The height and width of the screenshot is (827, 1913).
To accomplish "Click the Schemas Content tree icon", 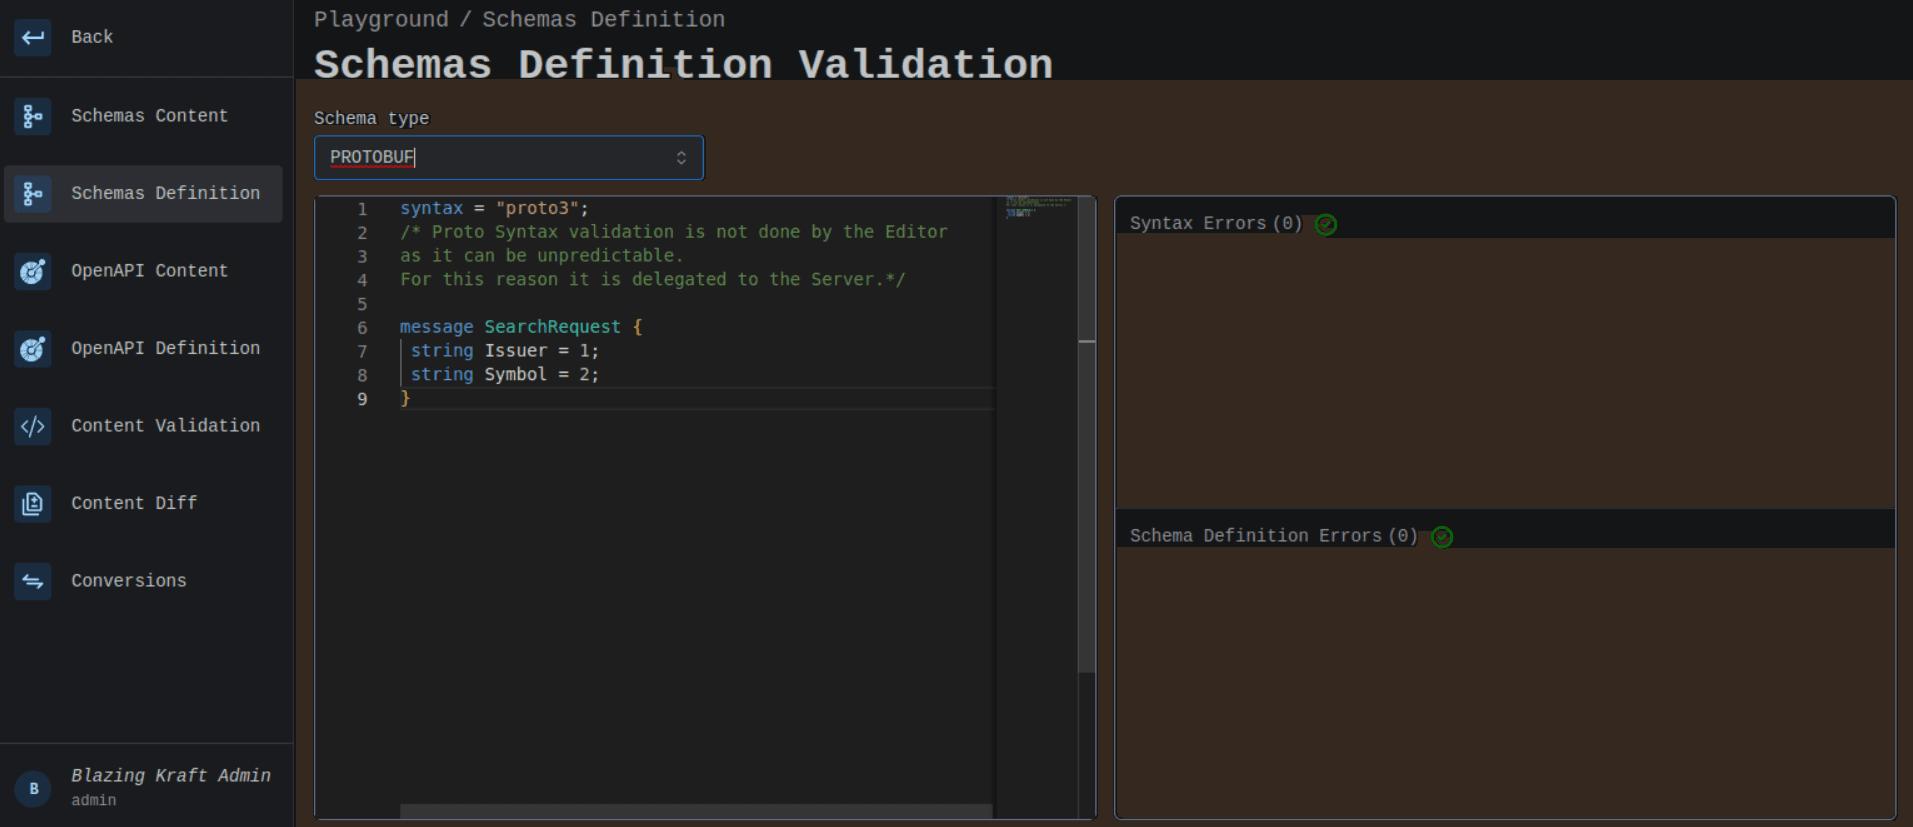I will [x=33, y=116].
